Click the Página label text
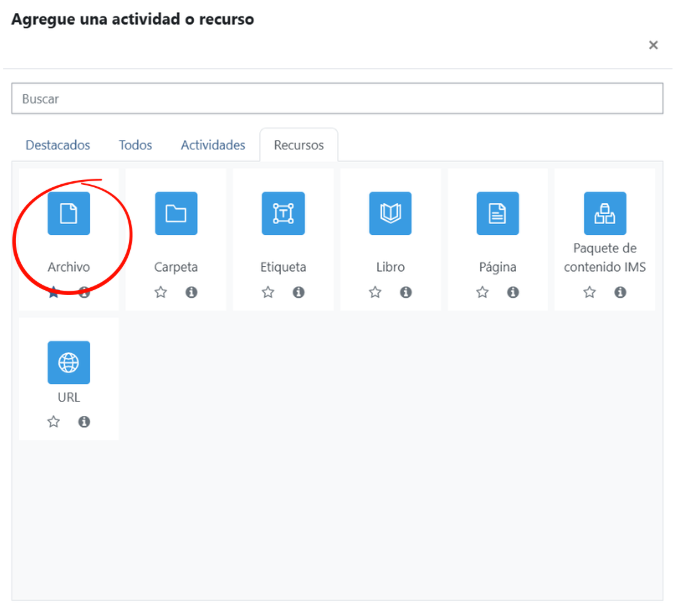The width and height of the screenshot is (676, 613). pyautogui.click(x=498, y=267)
